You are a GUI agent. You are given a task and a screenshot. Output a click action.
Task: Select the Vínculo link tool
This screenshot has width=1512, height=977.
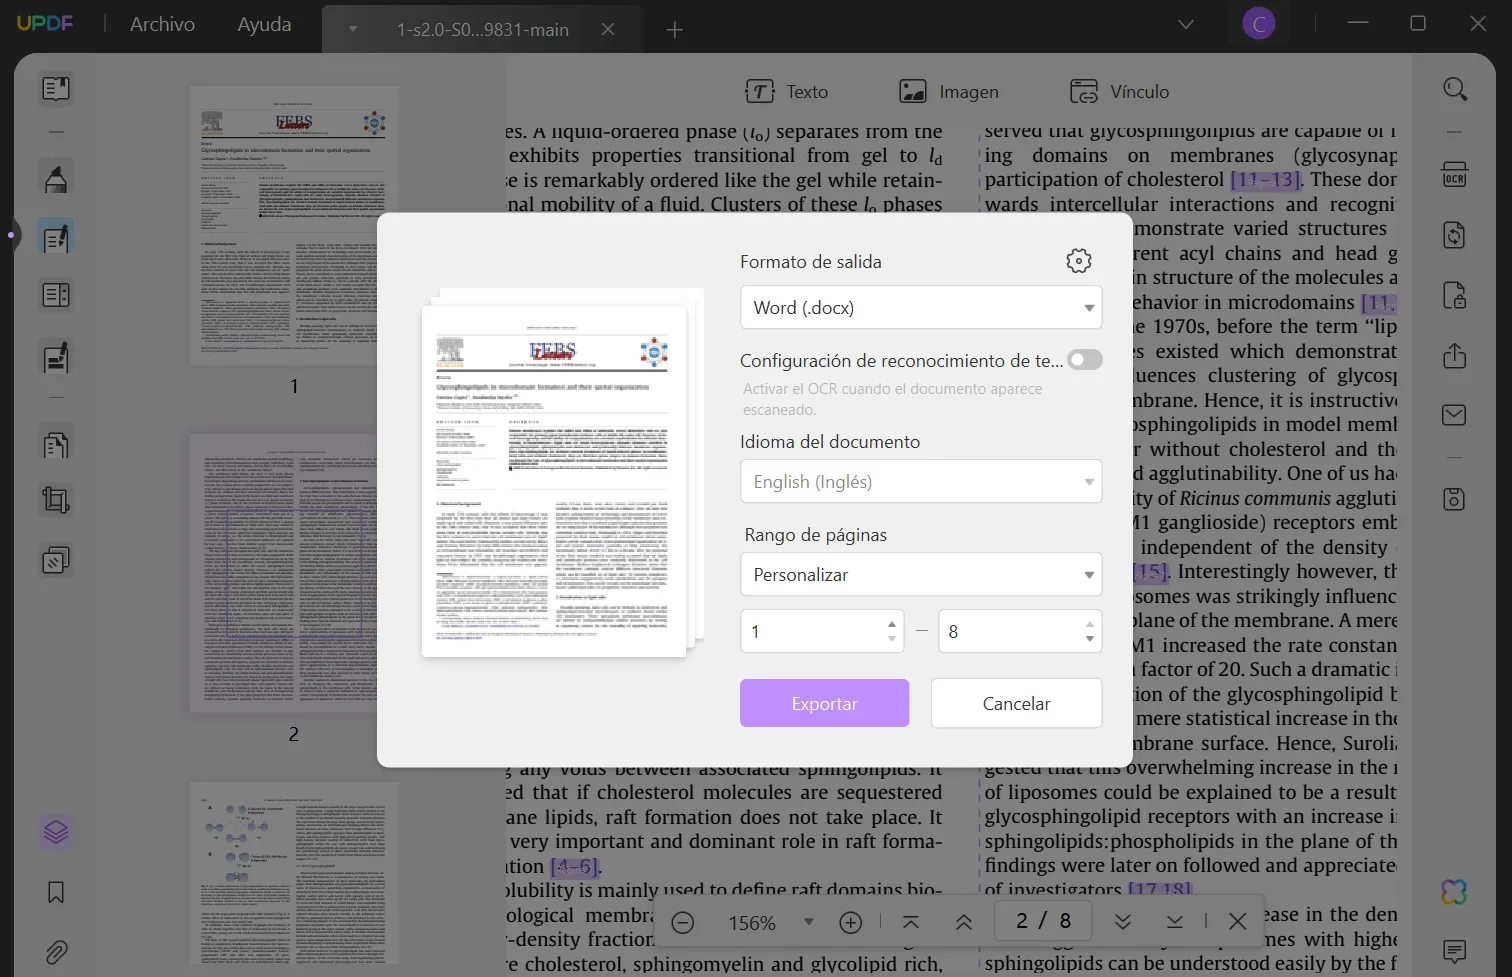1119,92
